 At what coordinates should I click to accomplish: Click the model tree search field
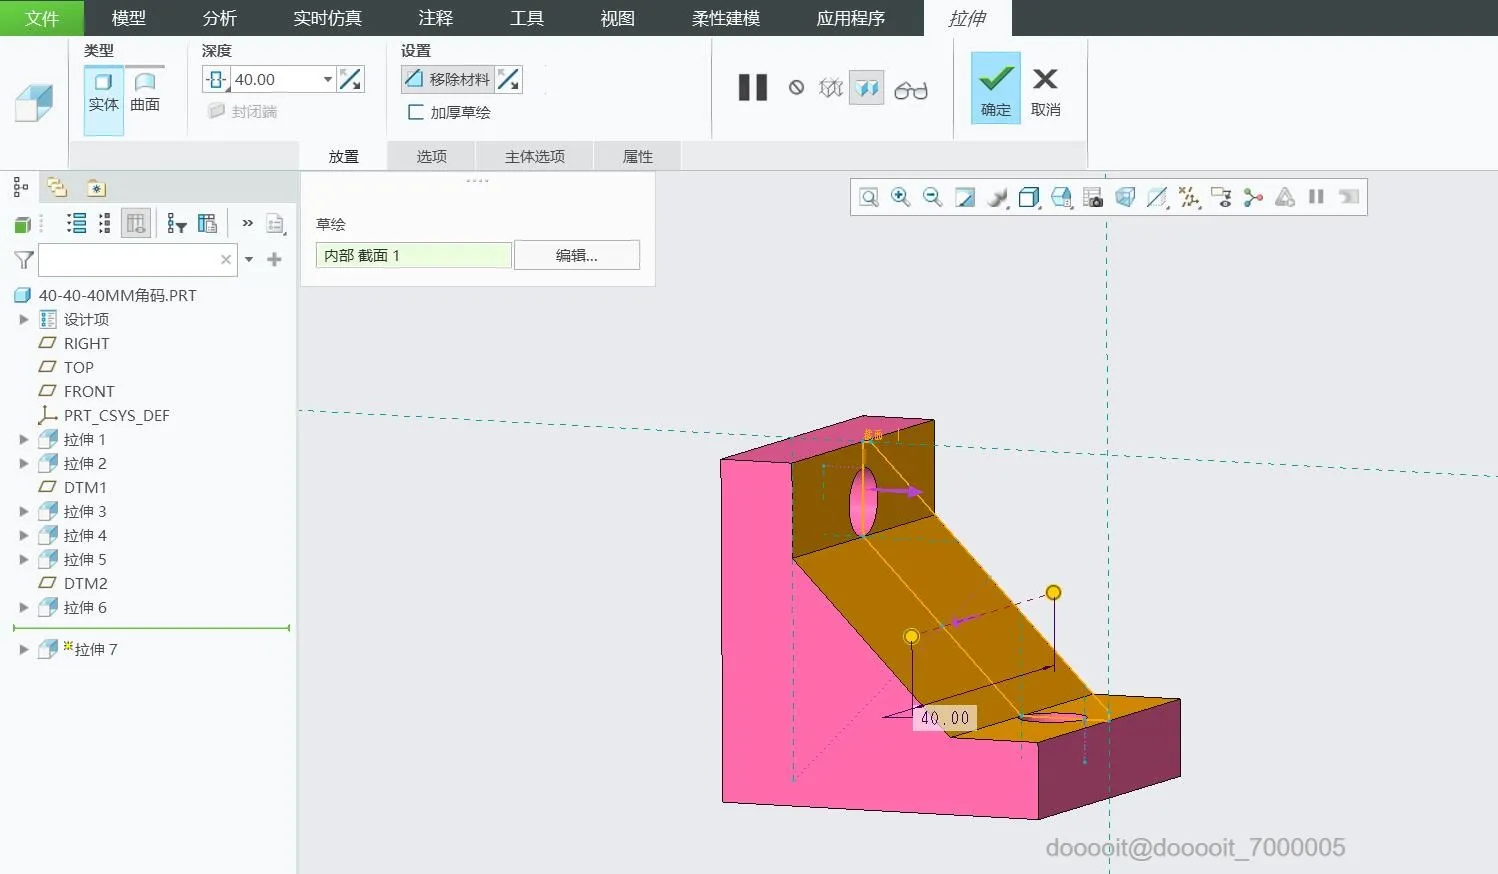coord(128,260)
